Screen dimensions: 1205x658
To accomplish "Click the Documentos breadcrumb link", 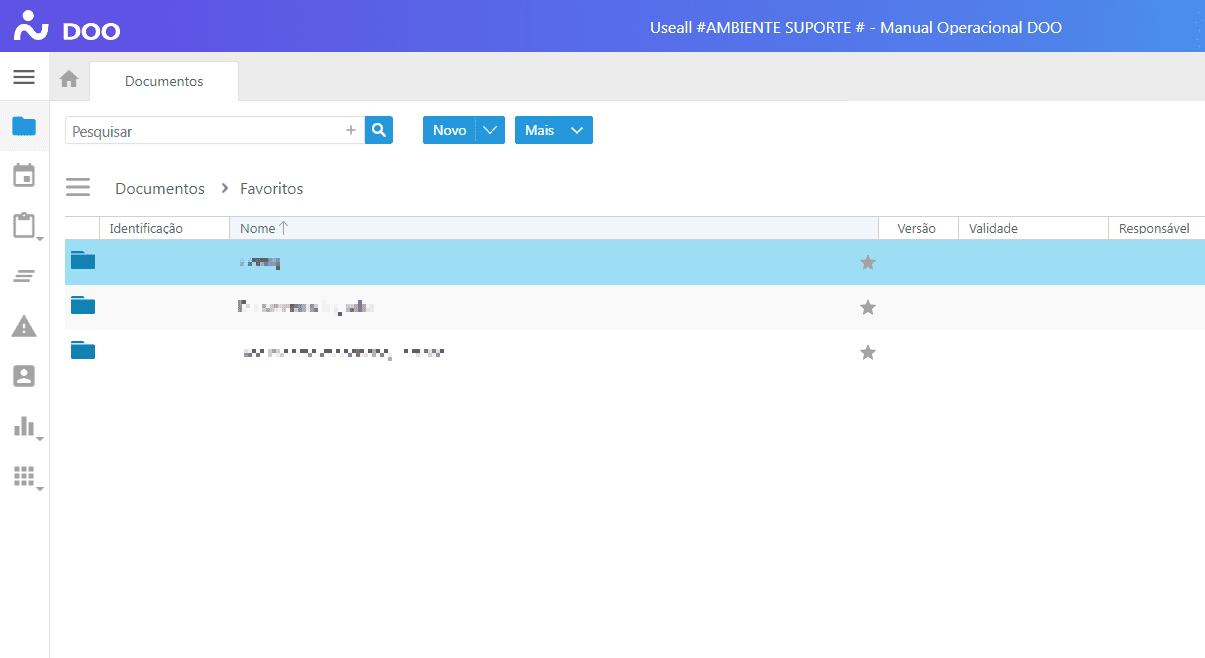I will pos(160,188).
